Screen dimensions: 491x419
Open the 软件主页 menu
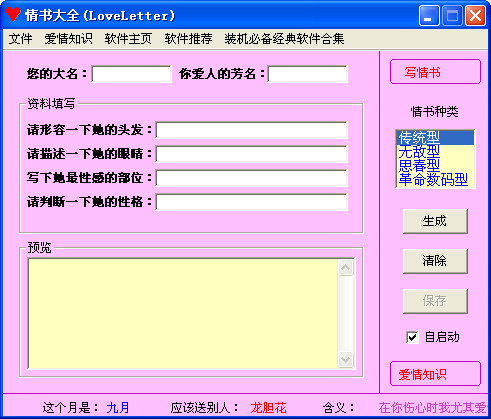click(x=128, y=39)
